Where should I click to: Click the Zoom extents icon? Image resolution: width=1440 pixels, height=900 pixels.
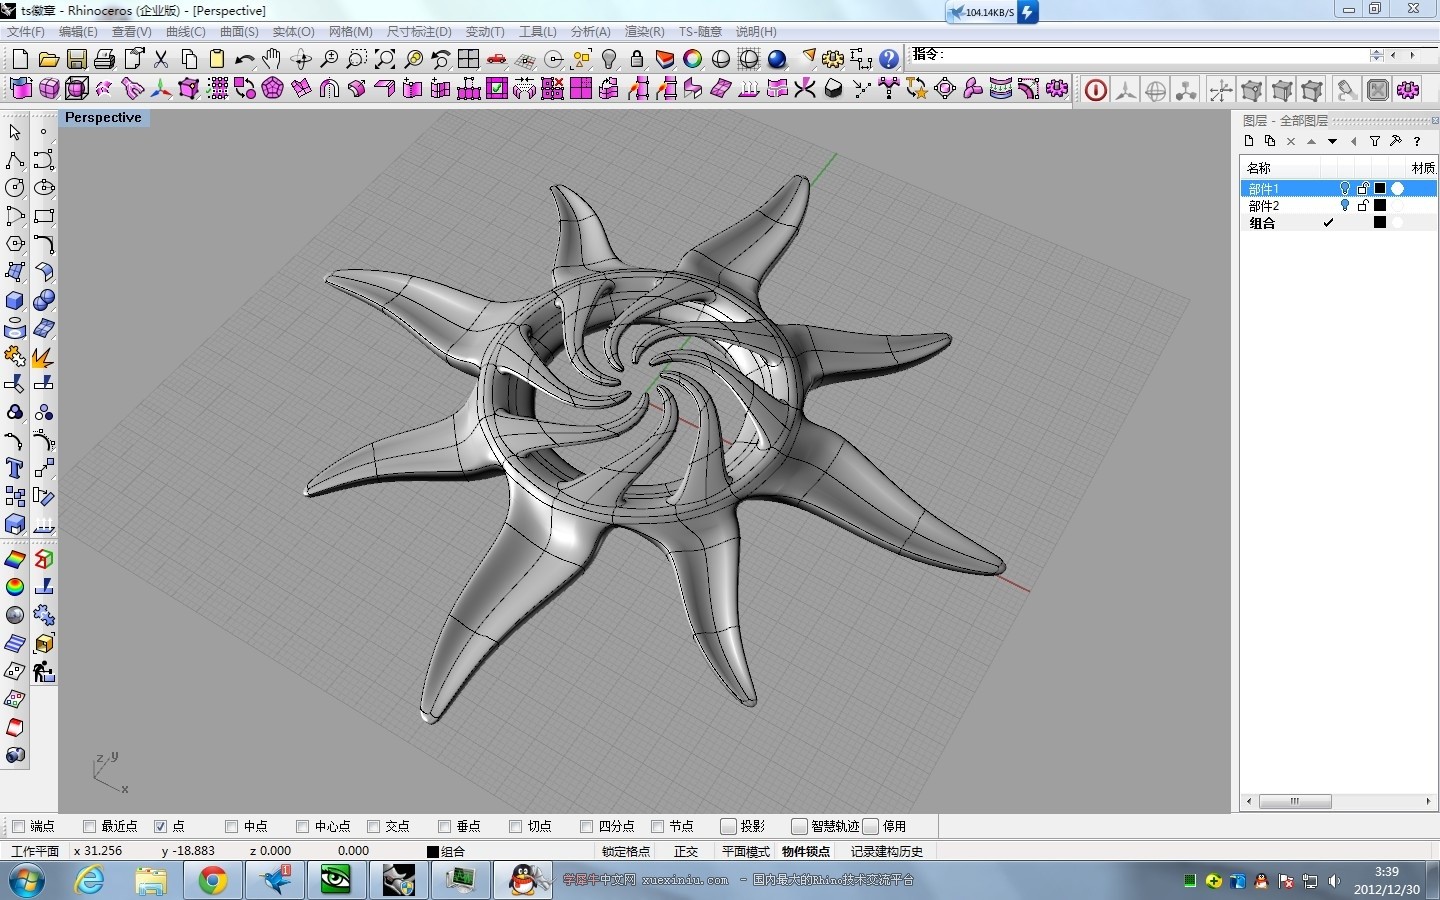point(385,59)
